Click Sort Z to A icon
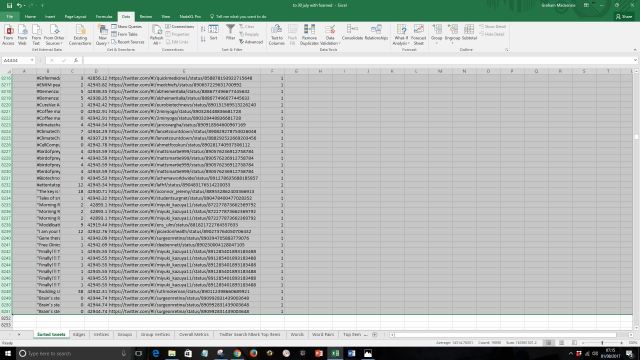The height and width of the screenshot is (360, 640). pyautogui.click(x=203, y=39)
